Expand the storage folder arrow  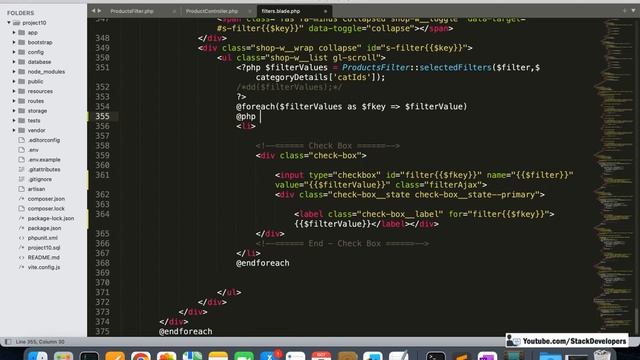click(x=14, y=111)
